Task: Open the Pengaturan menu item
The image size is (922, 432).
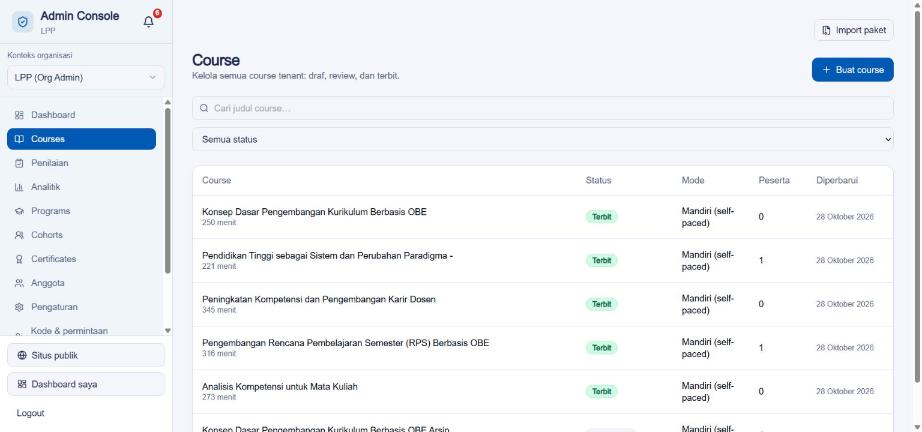Action: tap(81, 307)
